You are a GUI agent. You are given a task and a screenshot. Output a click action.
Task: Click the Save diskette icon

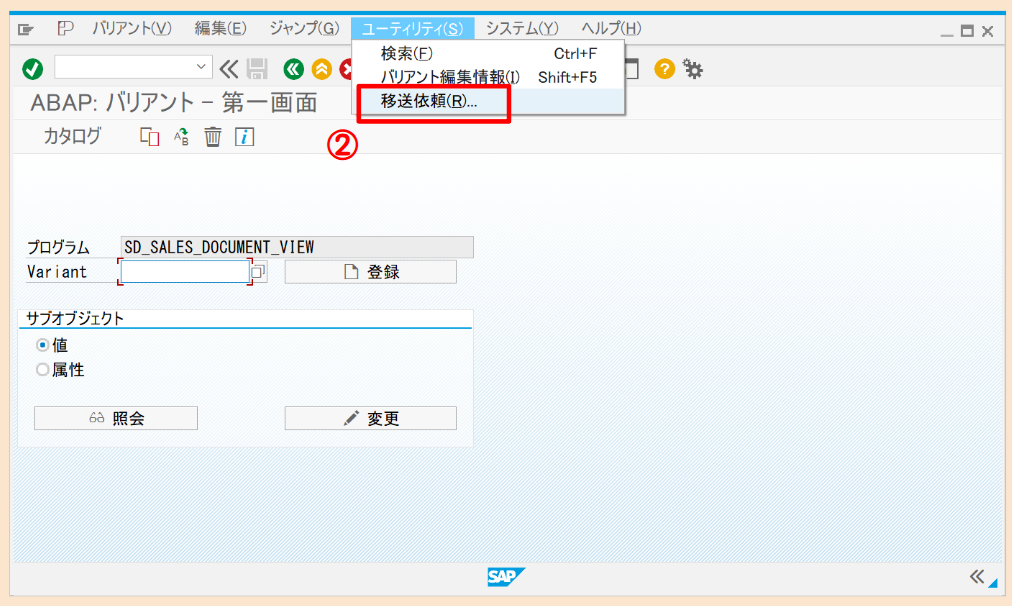click(x=257, y=68)
